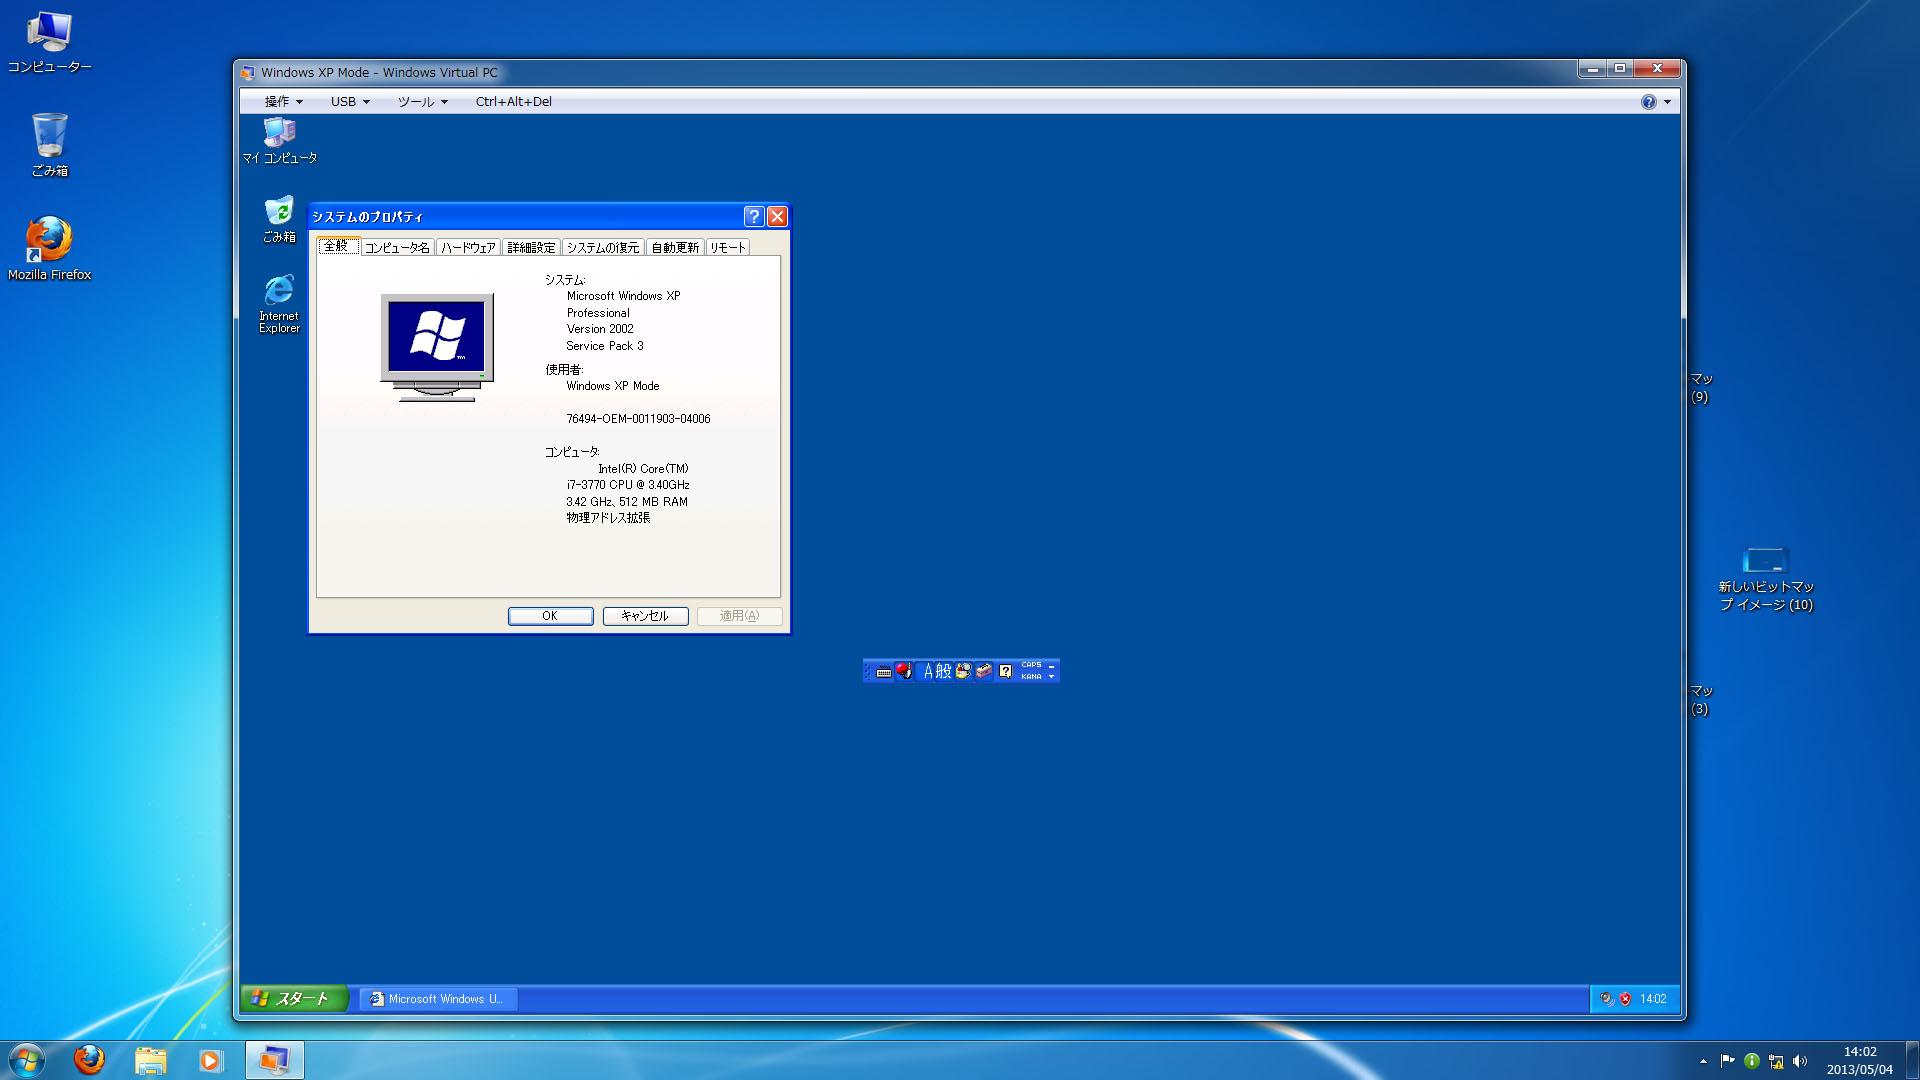Toggle KANA lock in the language bar
1920x1080 pixels.
1031,677
